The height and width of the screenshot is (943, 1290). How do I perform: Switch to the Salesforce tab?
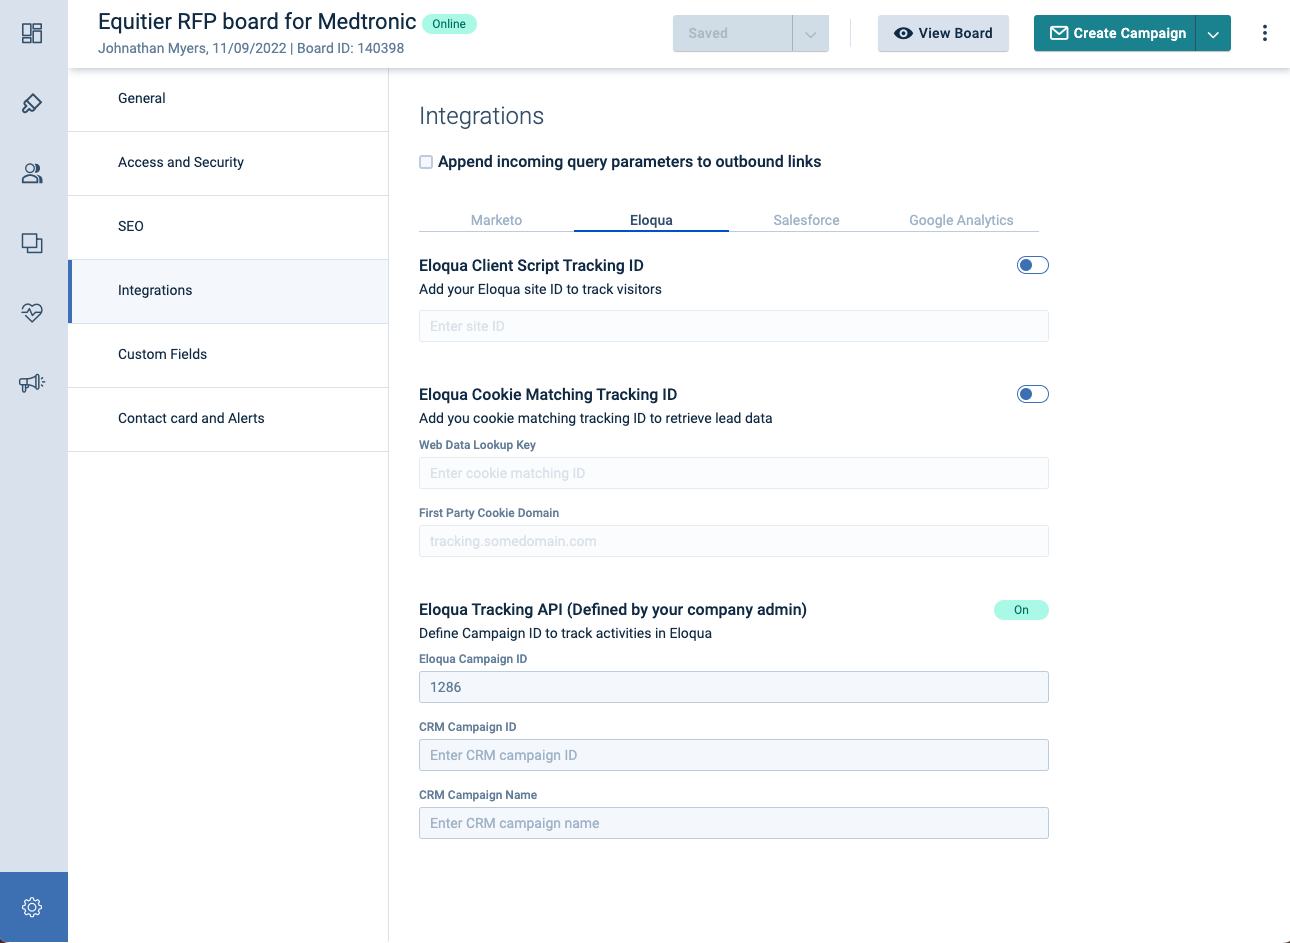point(806,220)
